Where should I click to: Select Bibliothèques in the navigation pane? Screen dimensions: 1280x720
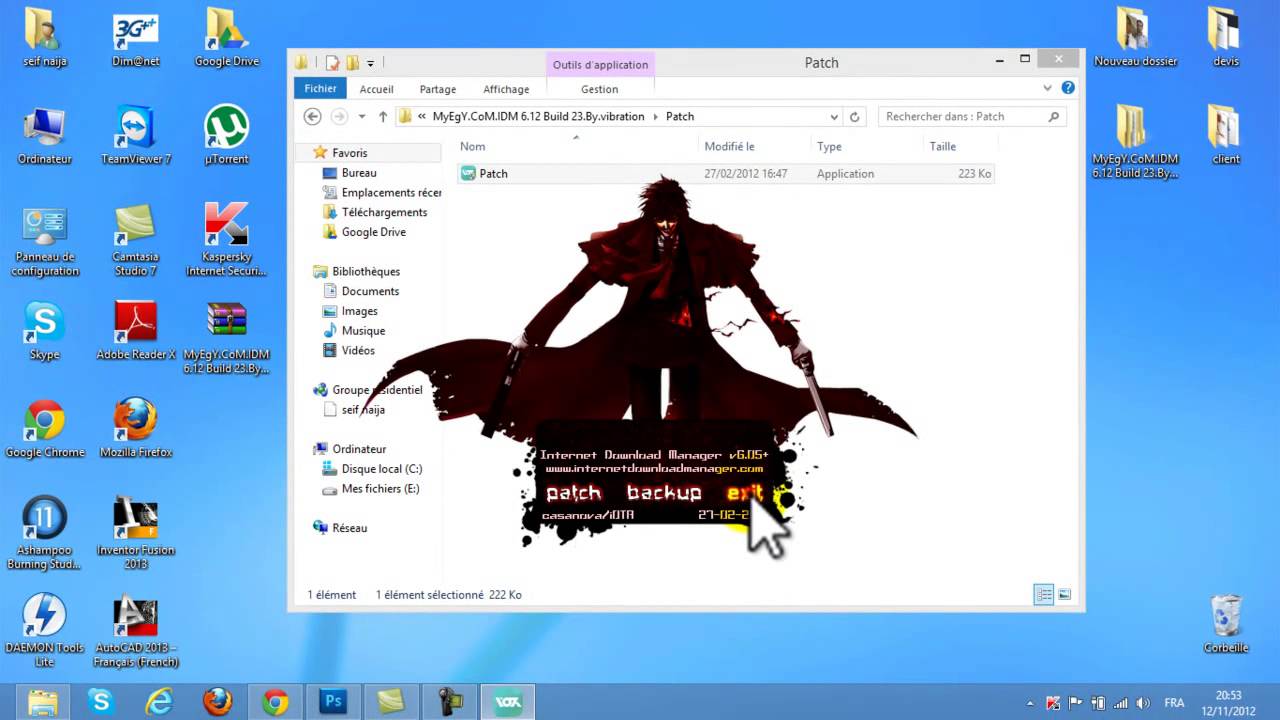point(365,271)
